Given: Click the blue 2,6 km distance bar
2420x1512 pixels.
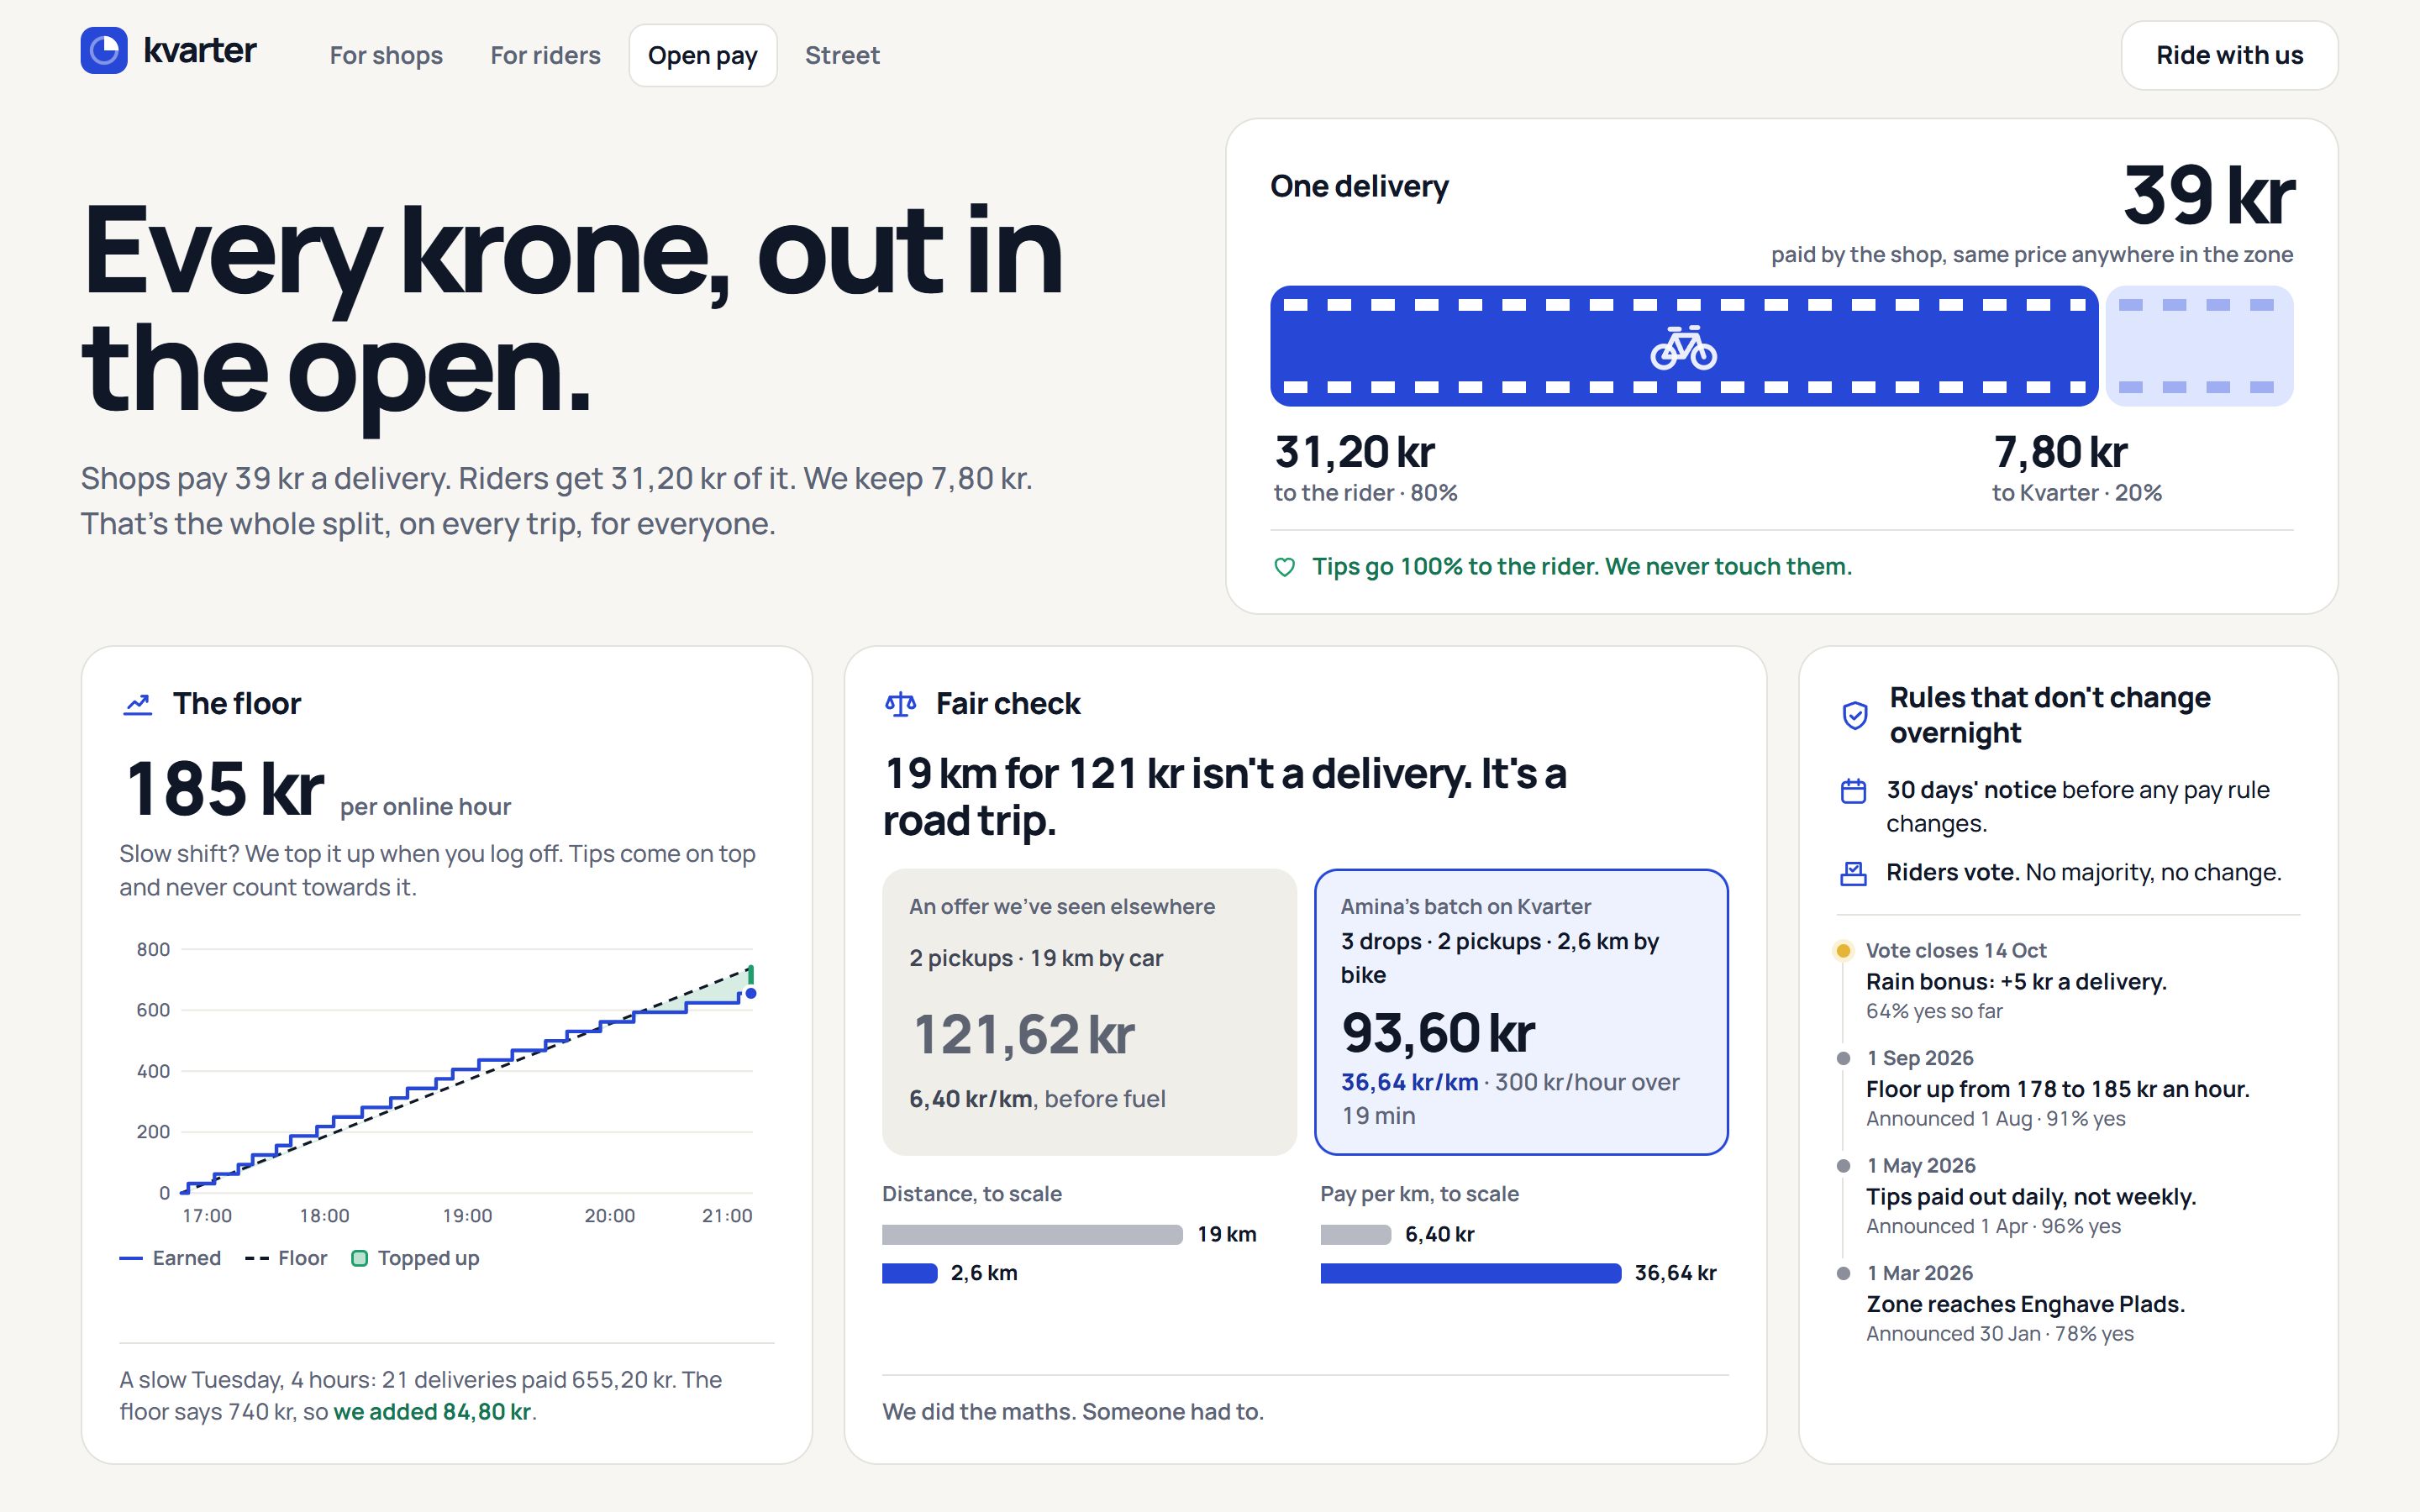Looking at the screenshot, I should tap(909, 1273).
